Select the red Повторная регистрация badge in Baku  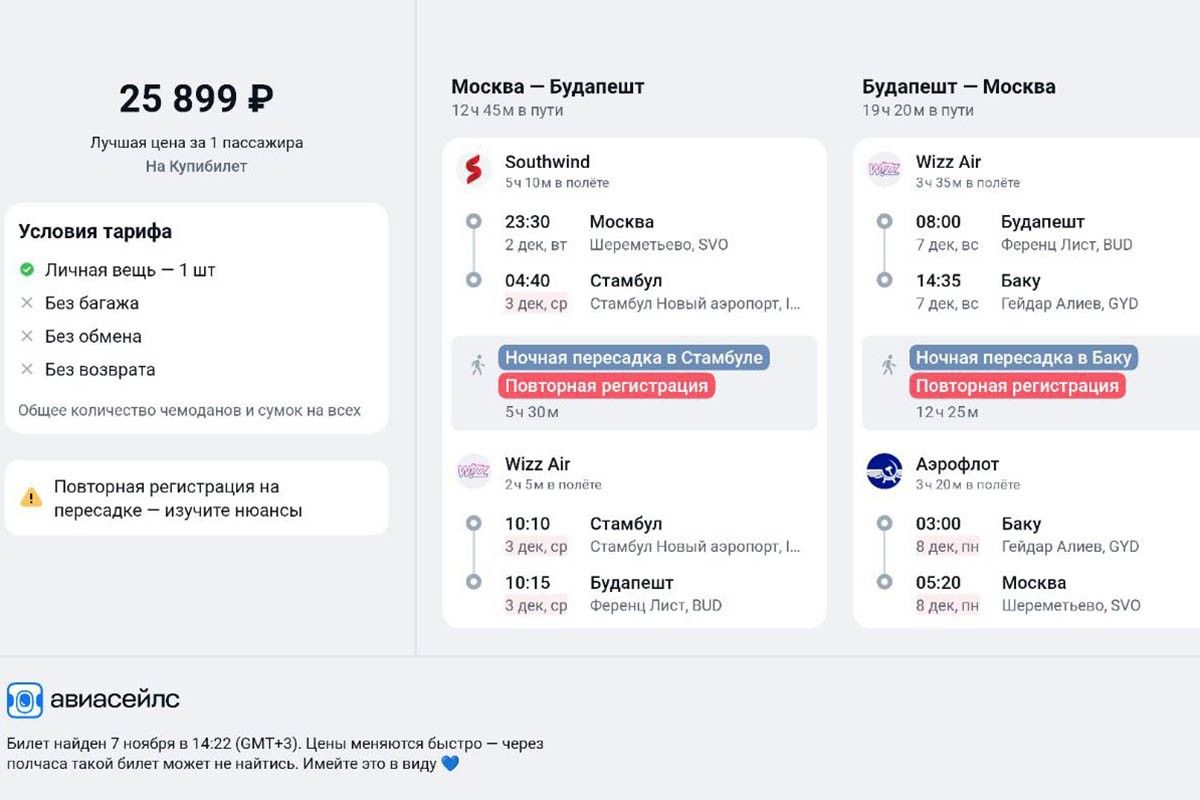click(x=1017, y=386)
